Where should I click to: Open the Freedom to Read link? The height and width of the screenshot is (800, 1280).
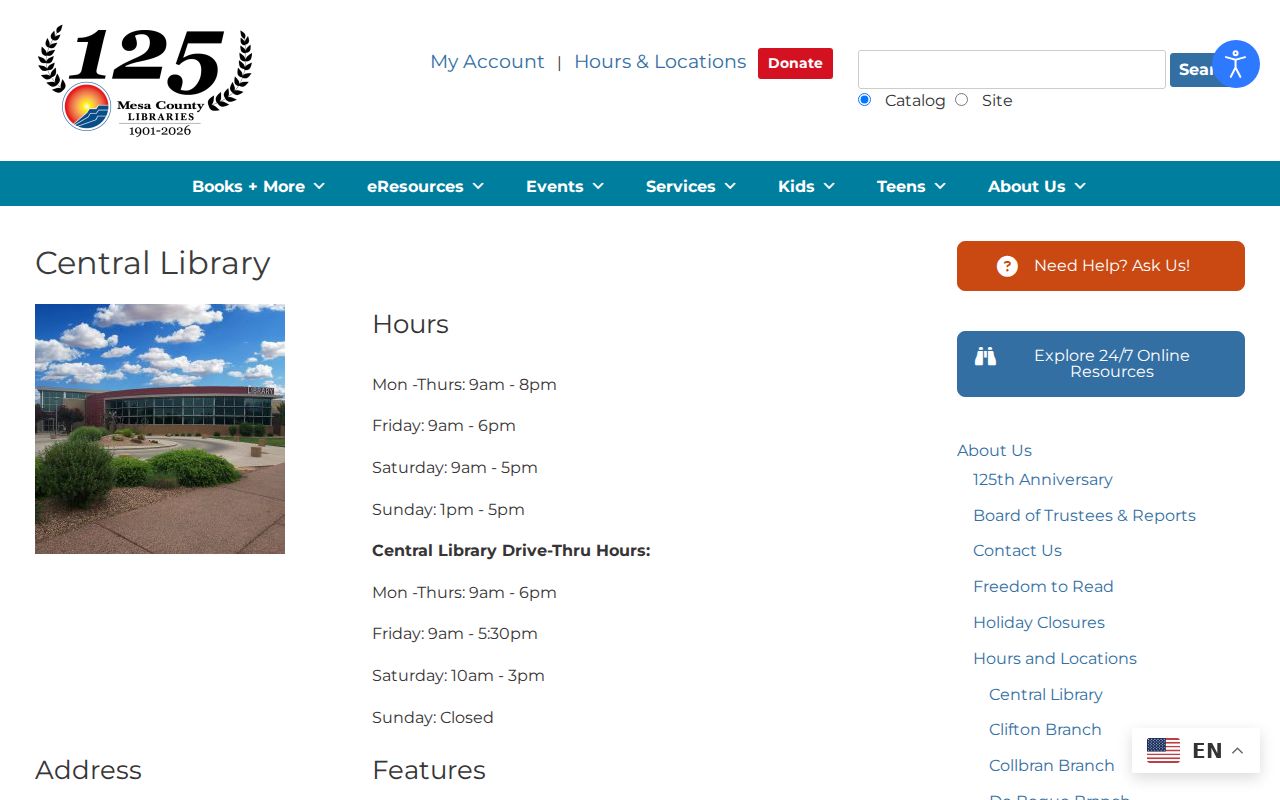click(x=1043, y=587)
